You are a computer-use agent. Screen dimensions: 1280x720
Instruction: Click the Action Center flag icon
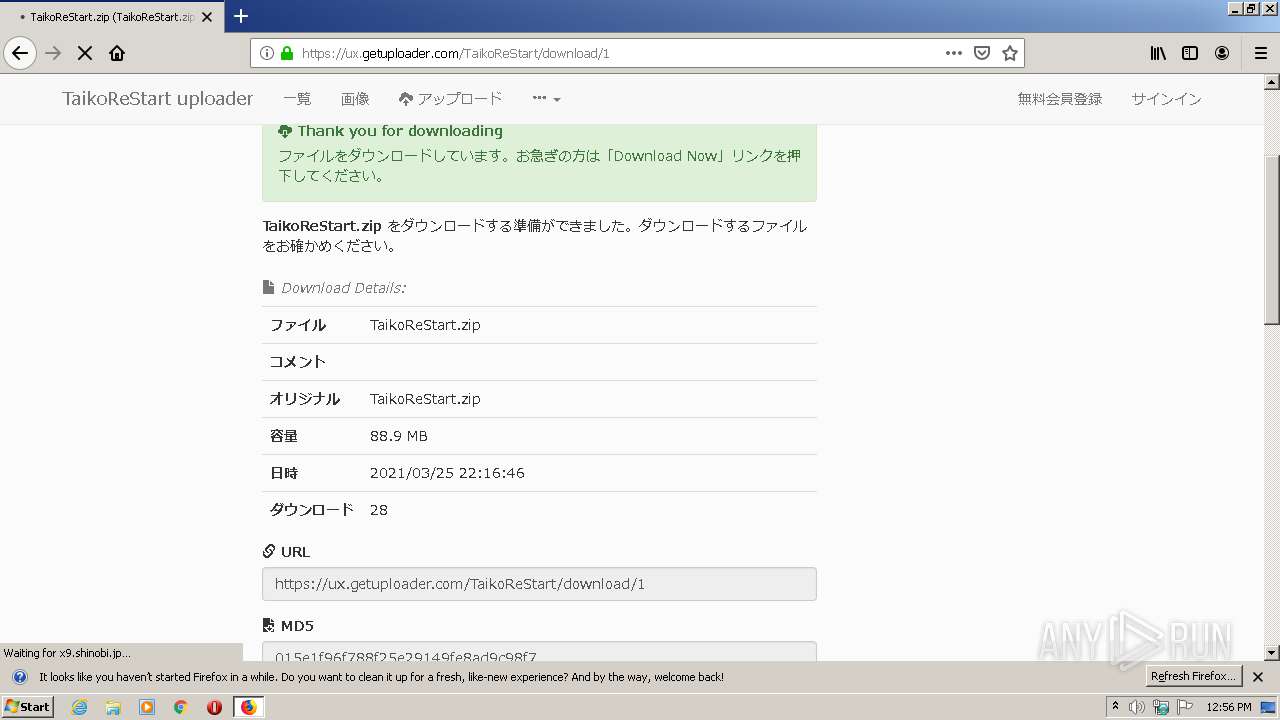click(1185, 707)
